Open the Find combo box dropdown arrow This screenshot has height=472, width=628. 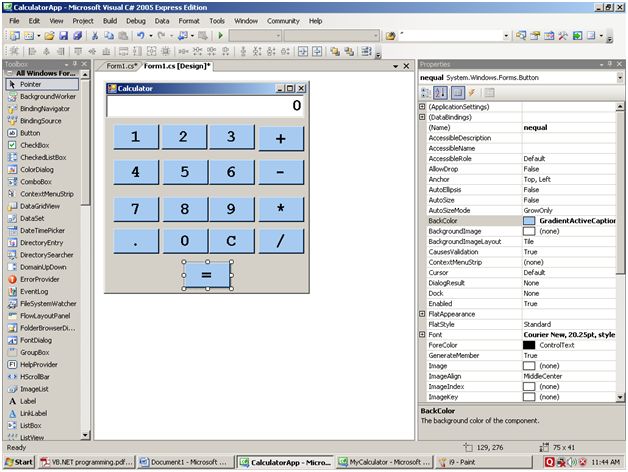506,36
